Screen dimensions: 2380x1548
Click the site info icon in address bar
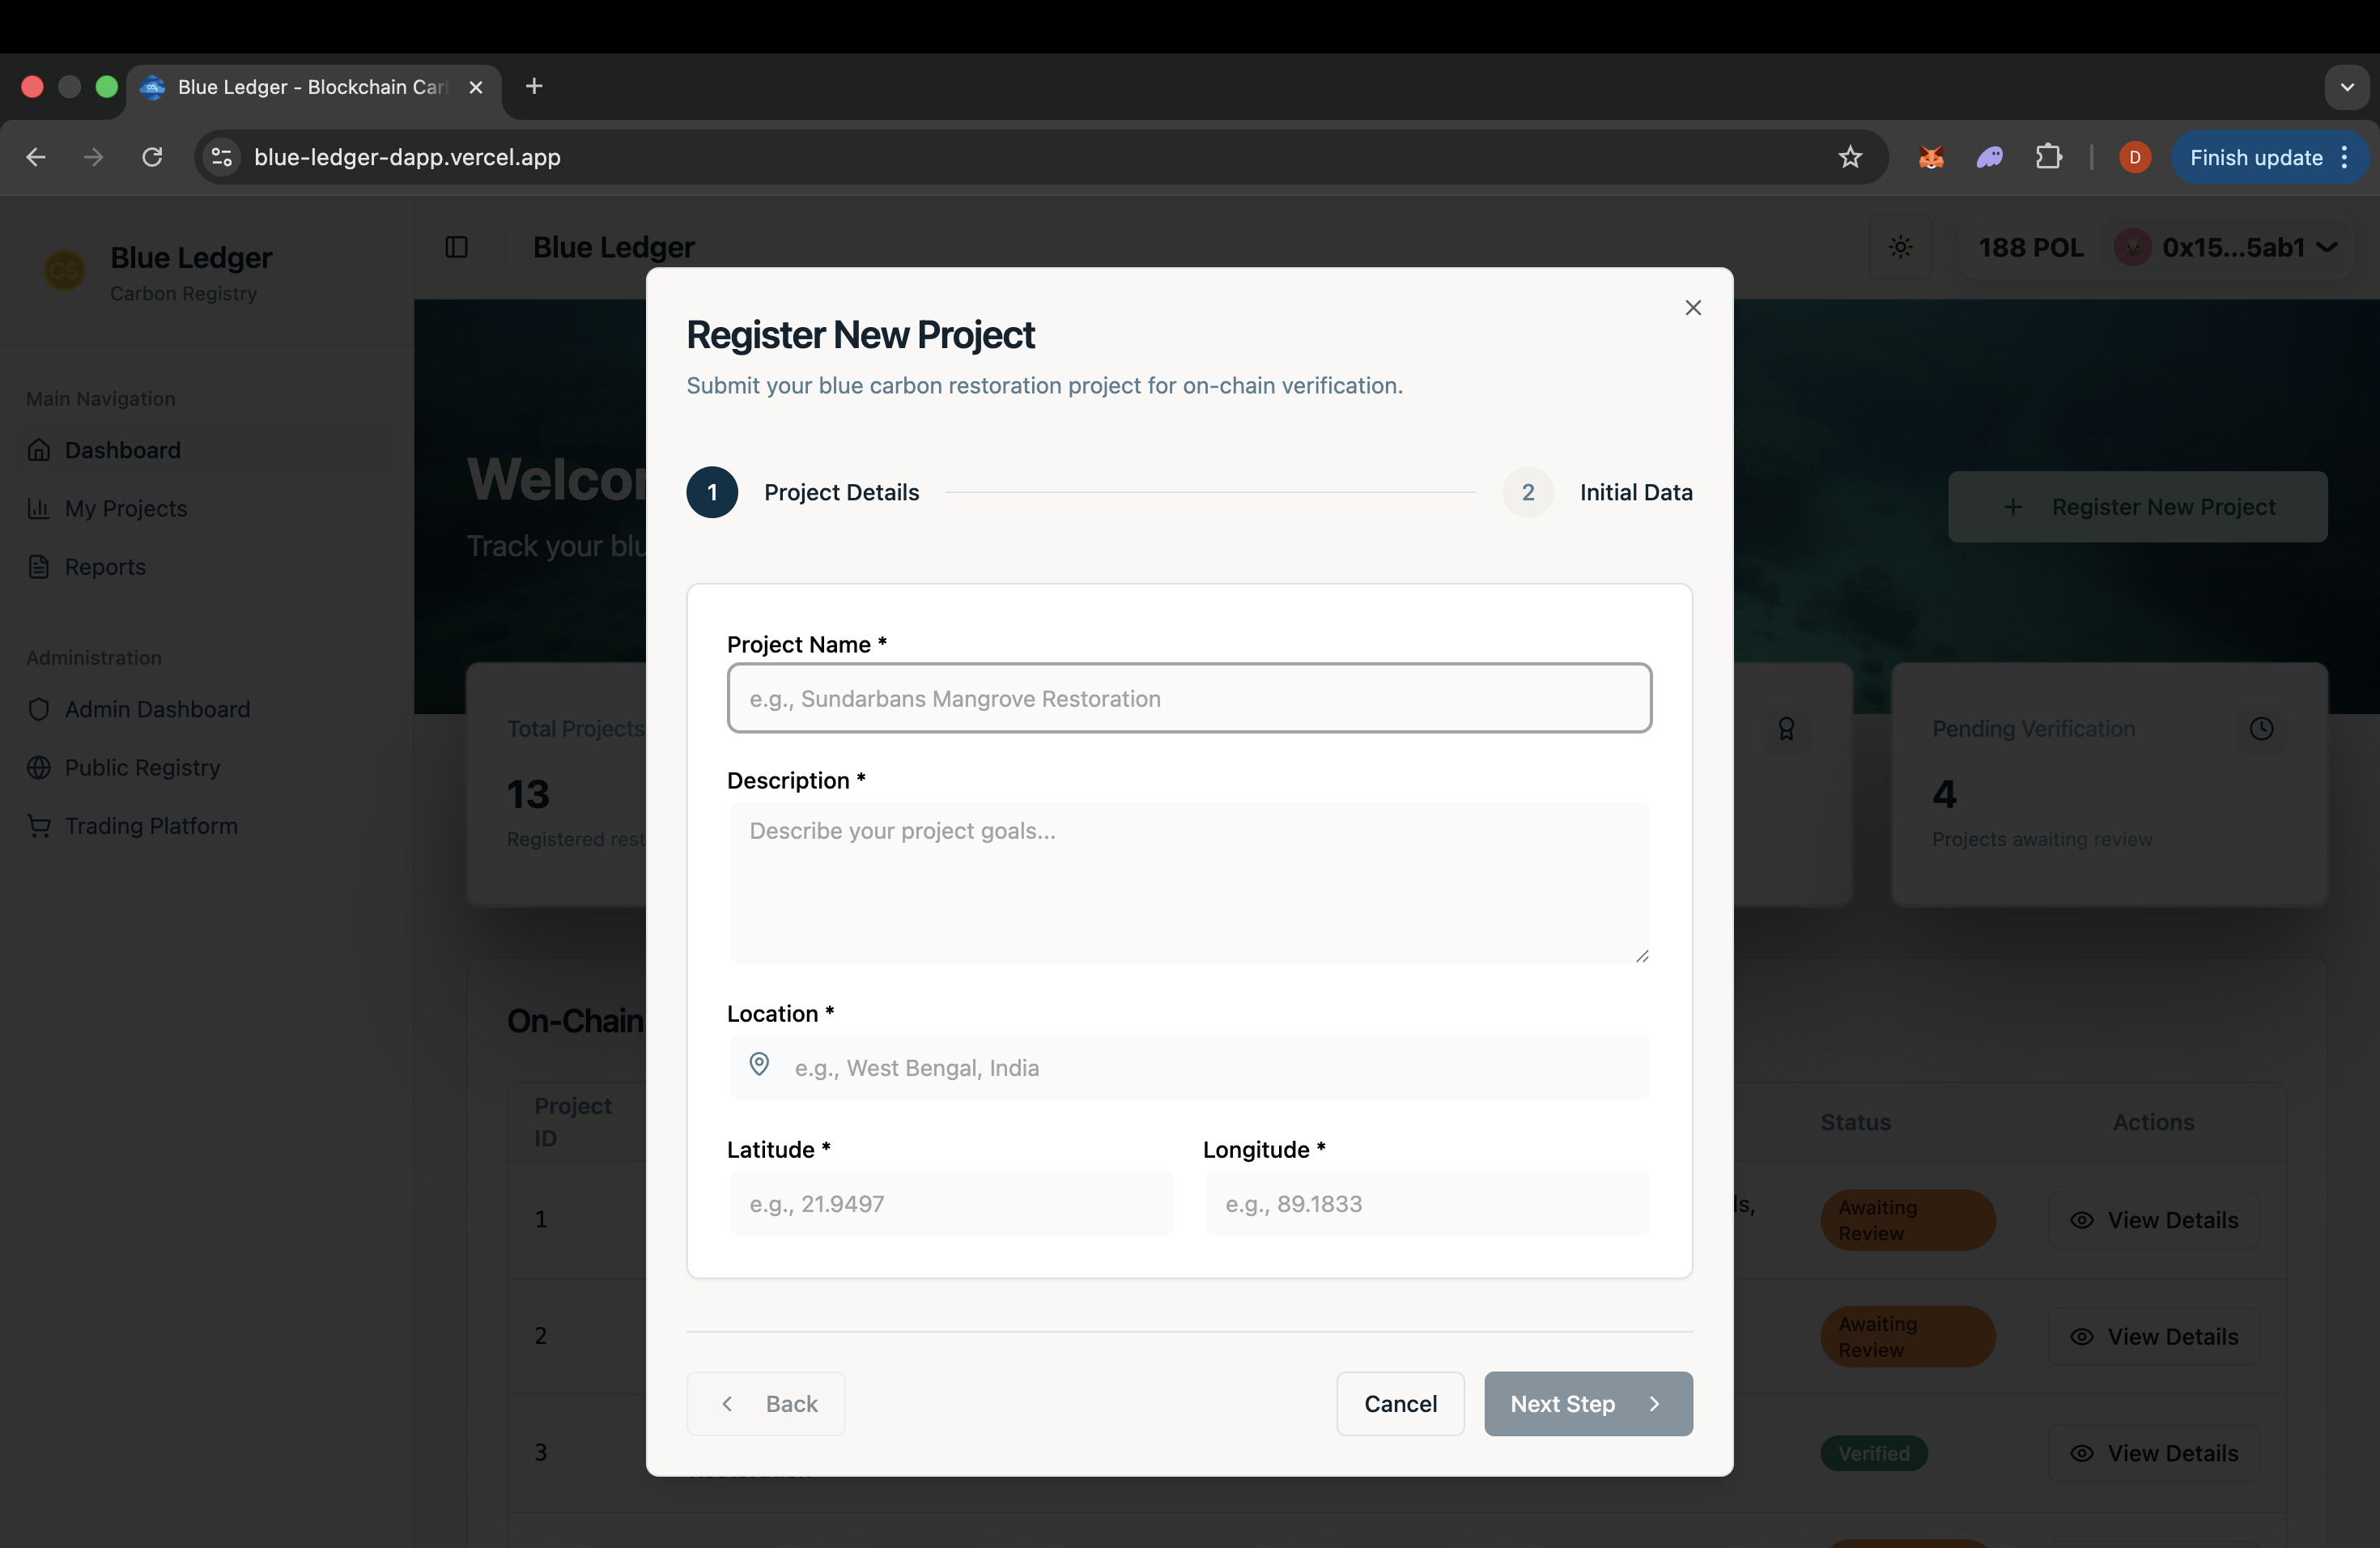(x=222, y=157)
